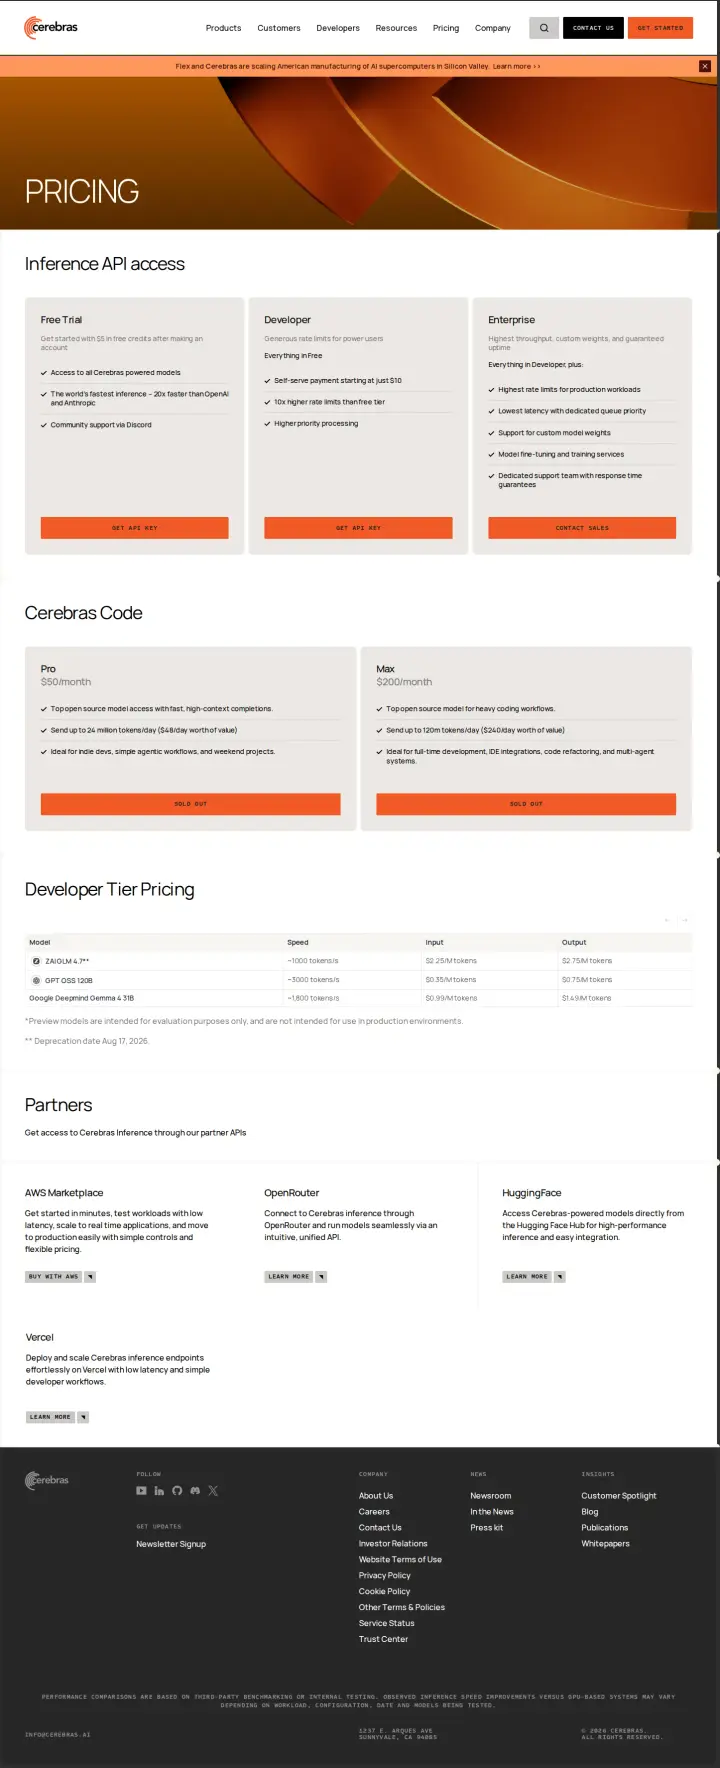Open the Privacy Policy link
Image resolution: width=720 pixels, height=1768 pixels.
385,1576
